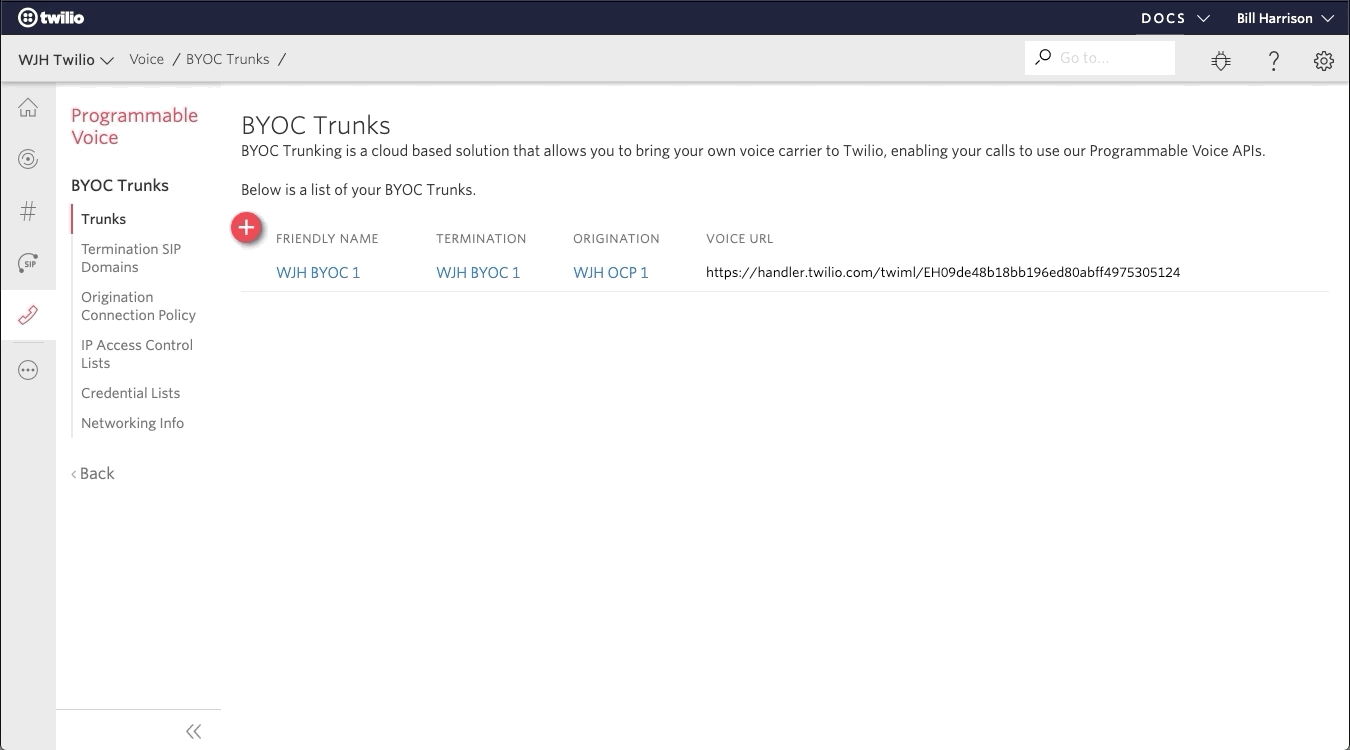
Task: Open the help question mark icon
Action: pyautogui.click(x=1273, y=60)
